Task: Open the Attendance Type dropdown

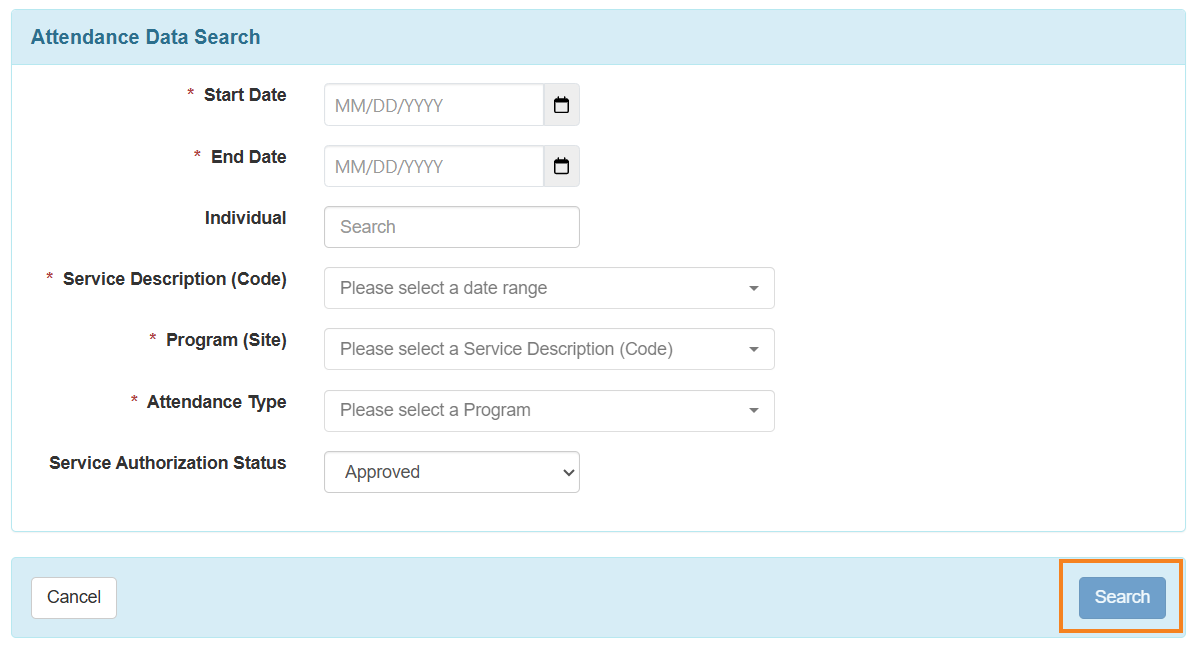Action: (x=549, y=410)
